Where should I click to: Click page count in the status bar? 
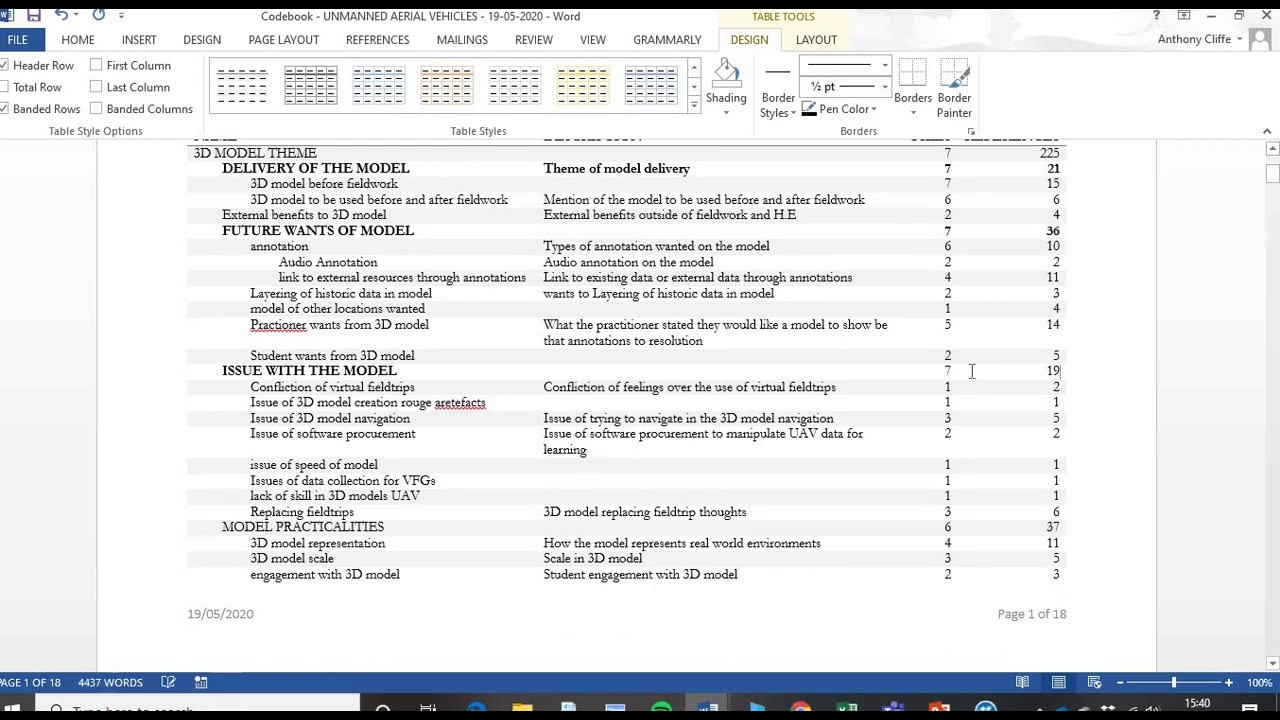(x=30, y=682)
